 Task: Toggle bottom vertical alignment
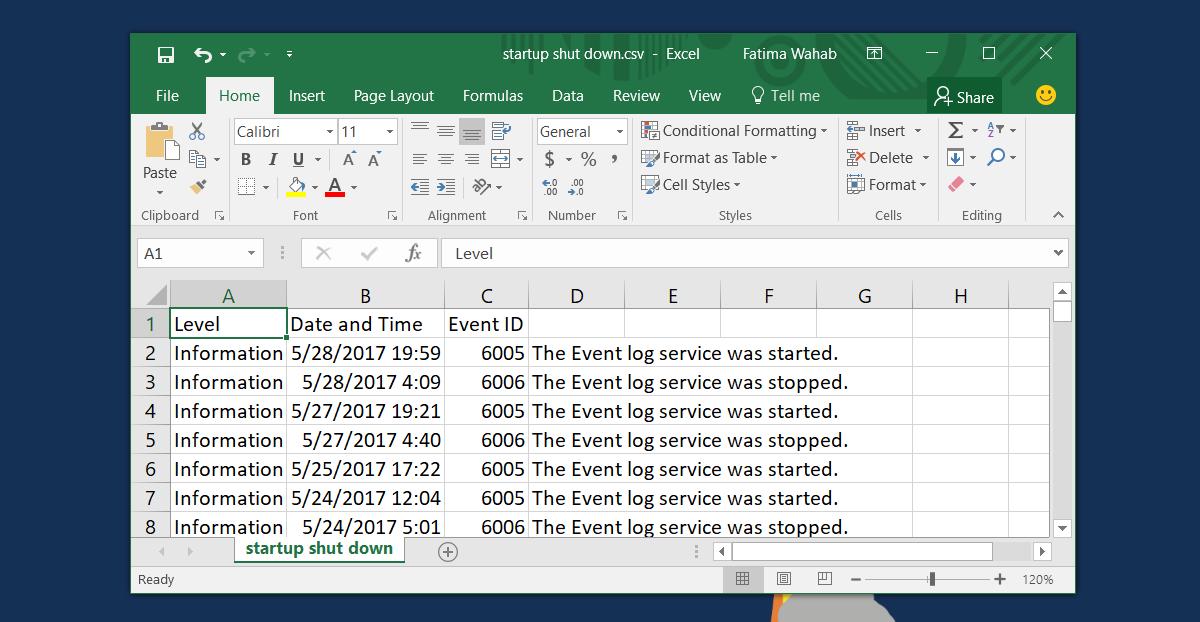[x=472, y=131]
